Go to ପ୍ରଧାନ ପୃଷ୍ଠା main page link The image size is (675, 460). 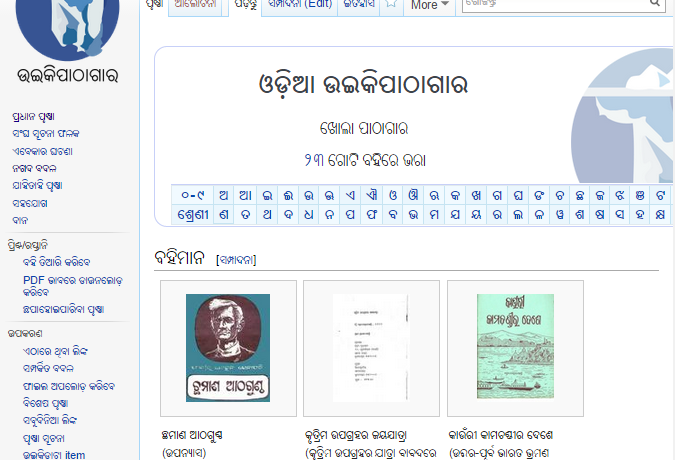tap(37, 115)
